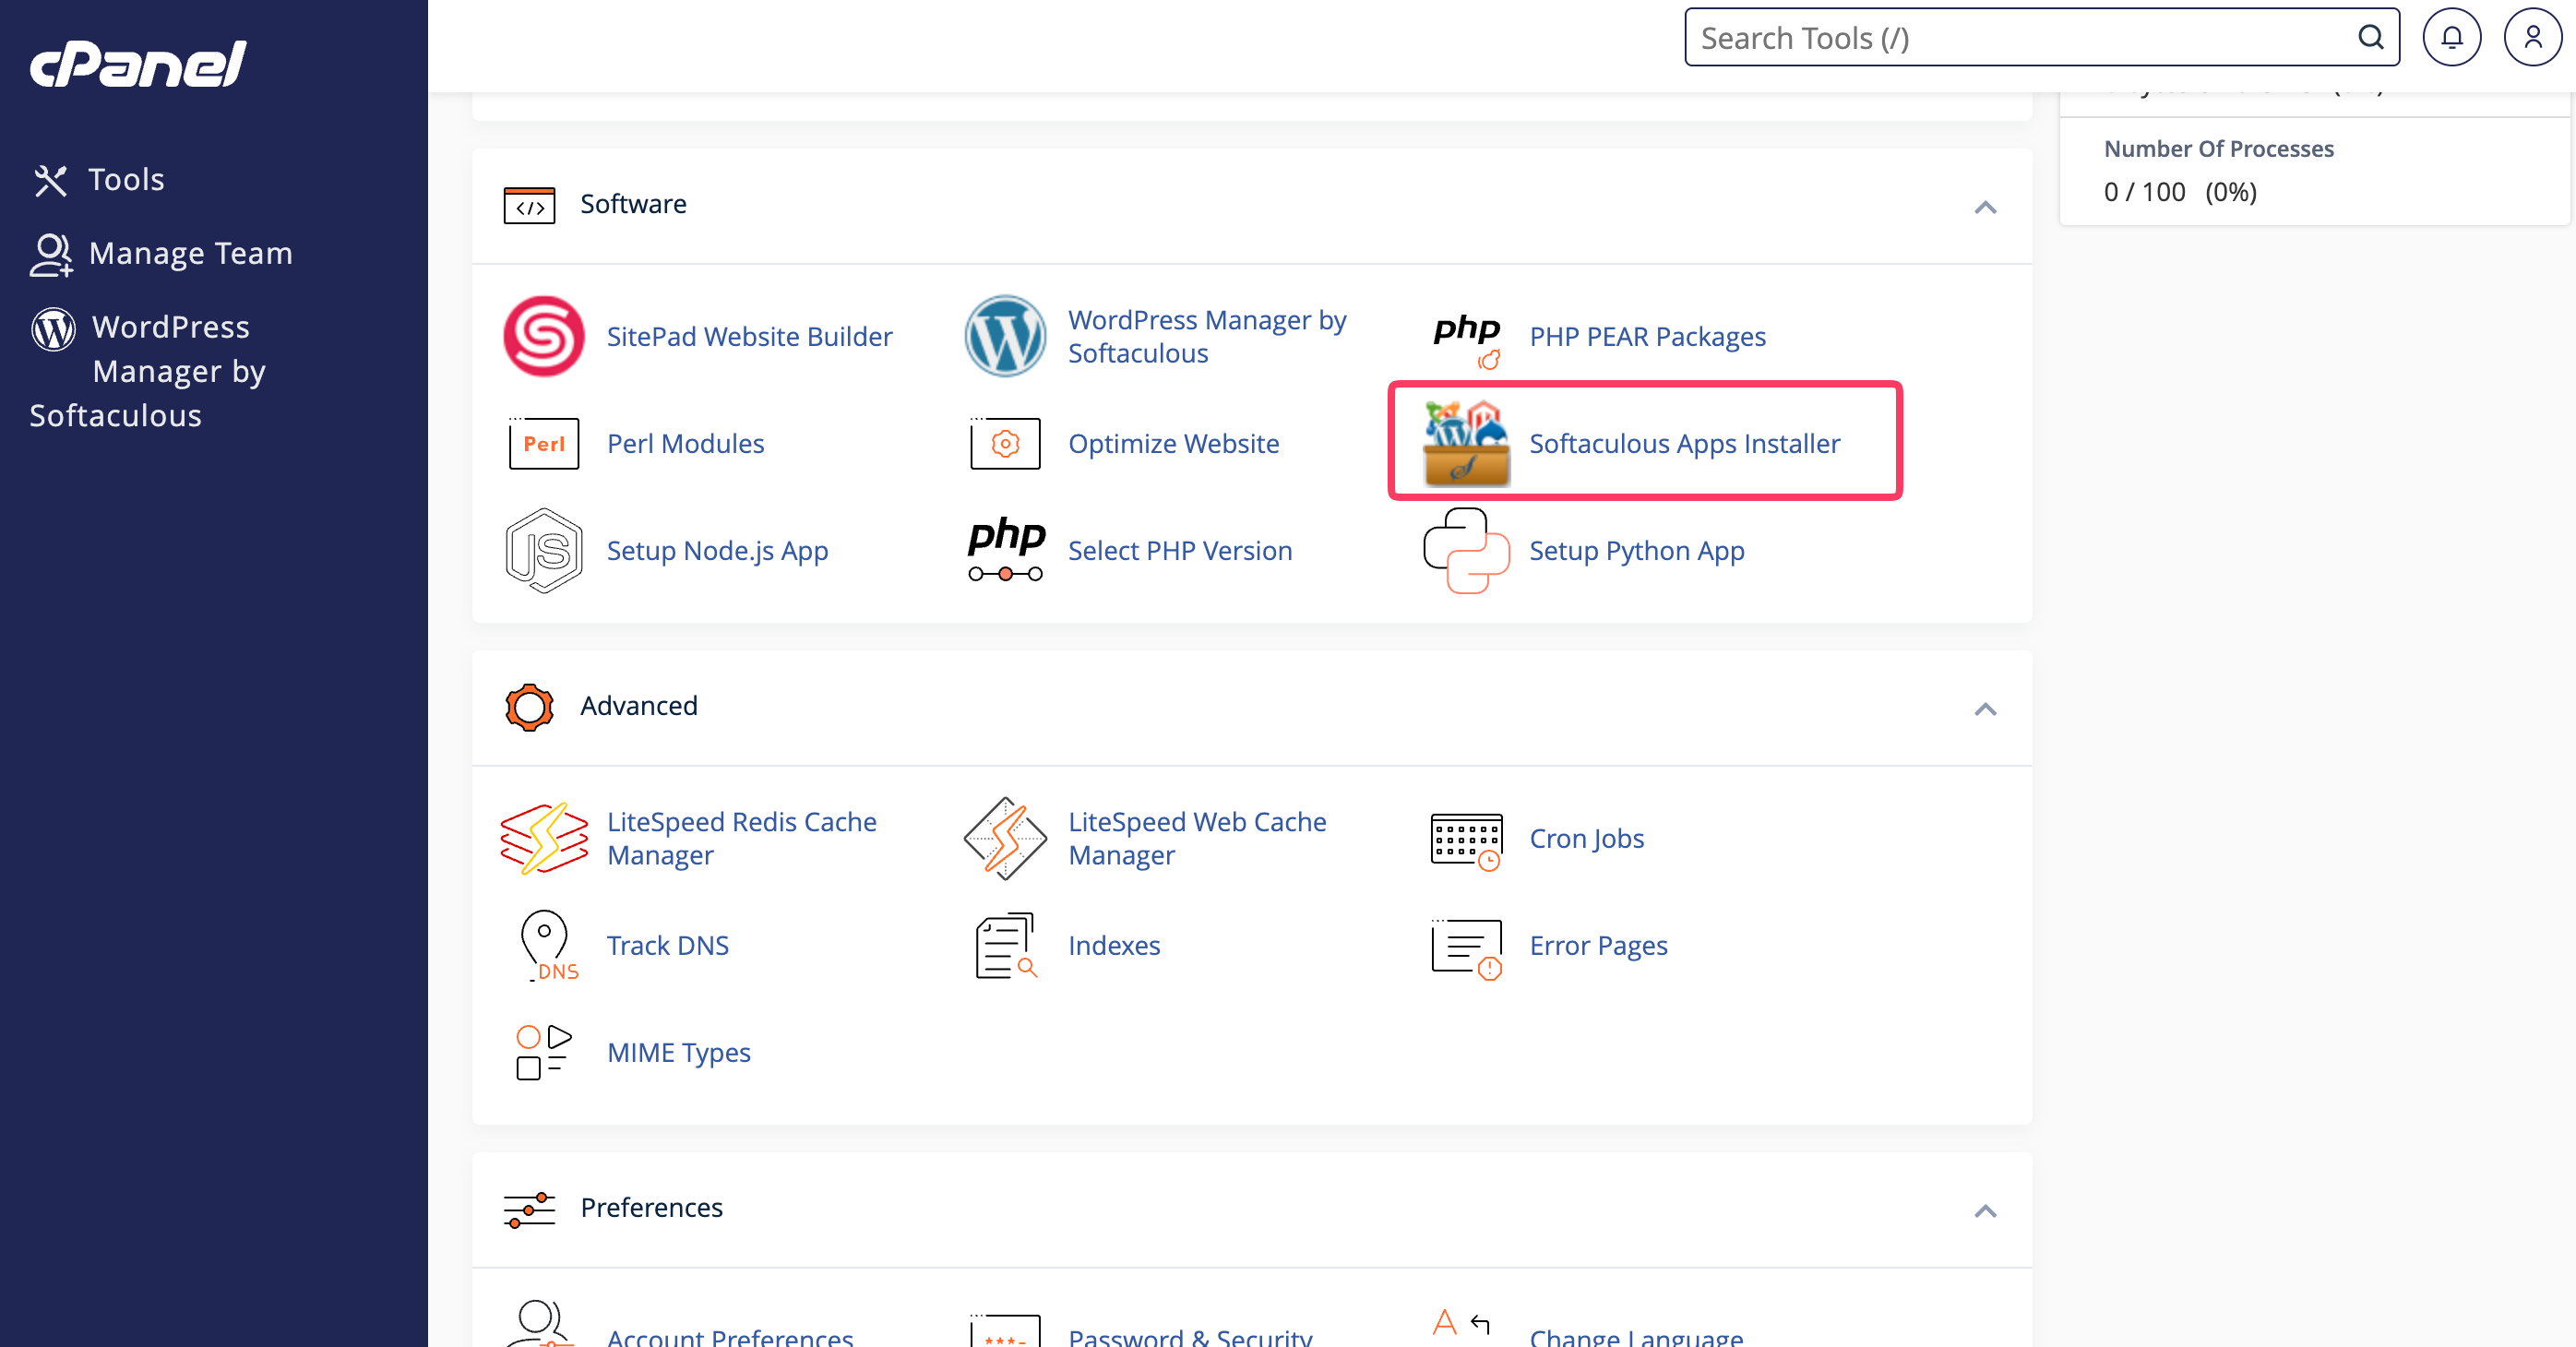Click the WordPress Manager logo icon in Software
This screenshot has width=2576, height=1347.
pyautogui.click(x=1005, y=336)
